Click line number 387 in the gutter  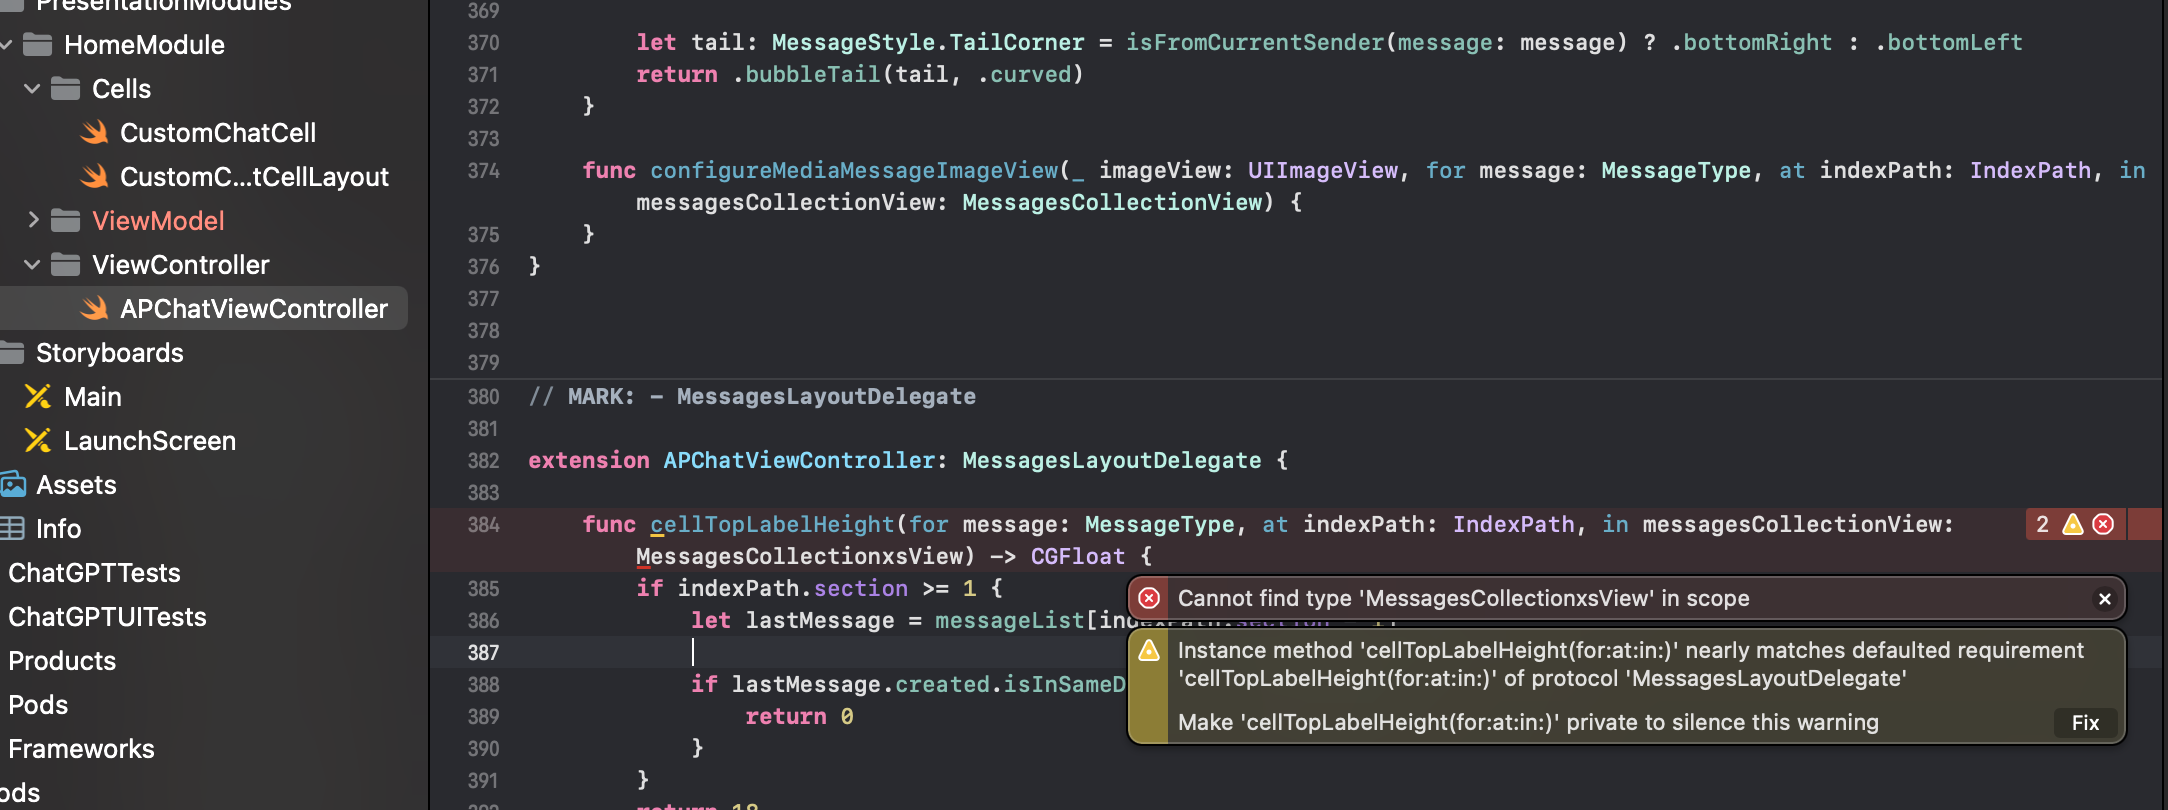(x=483, y=653)
